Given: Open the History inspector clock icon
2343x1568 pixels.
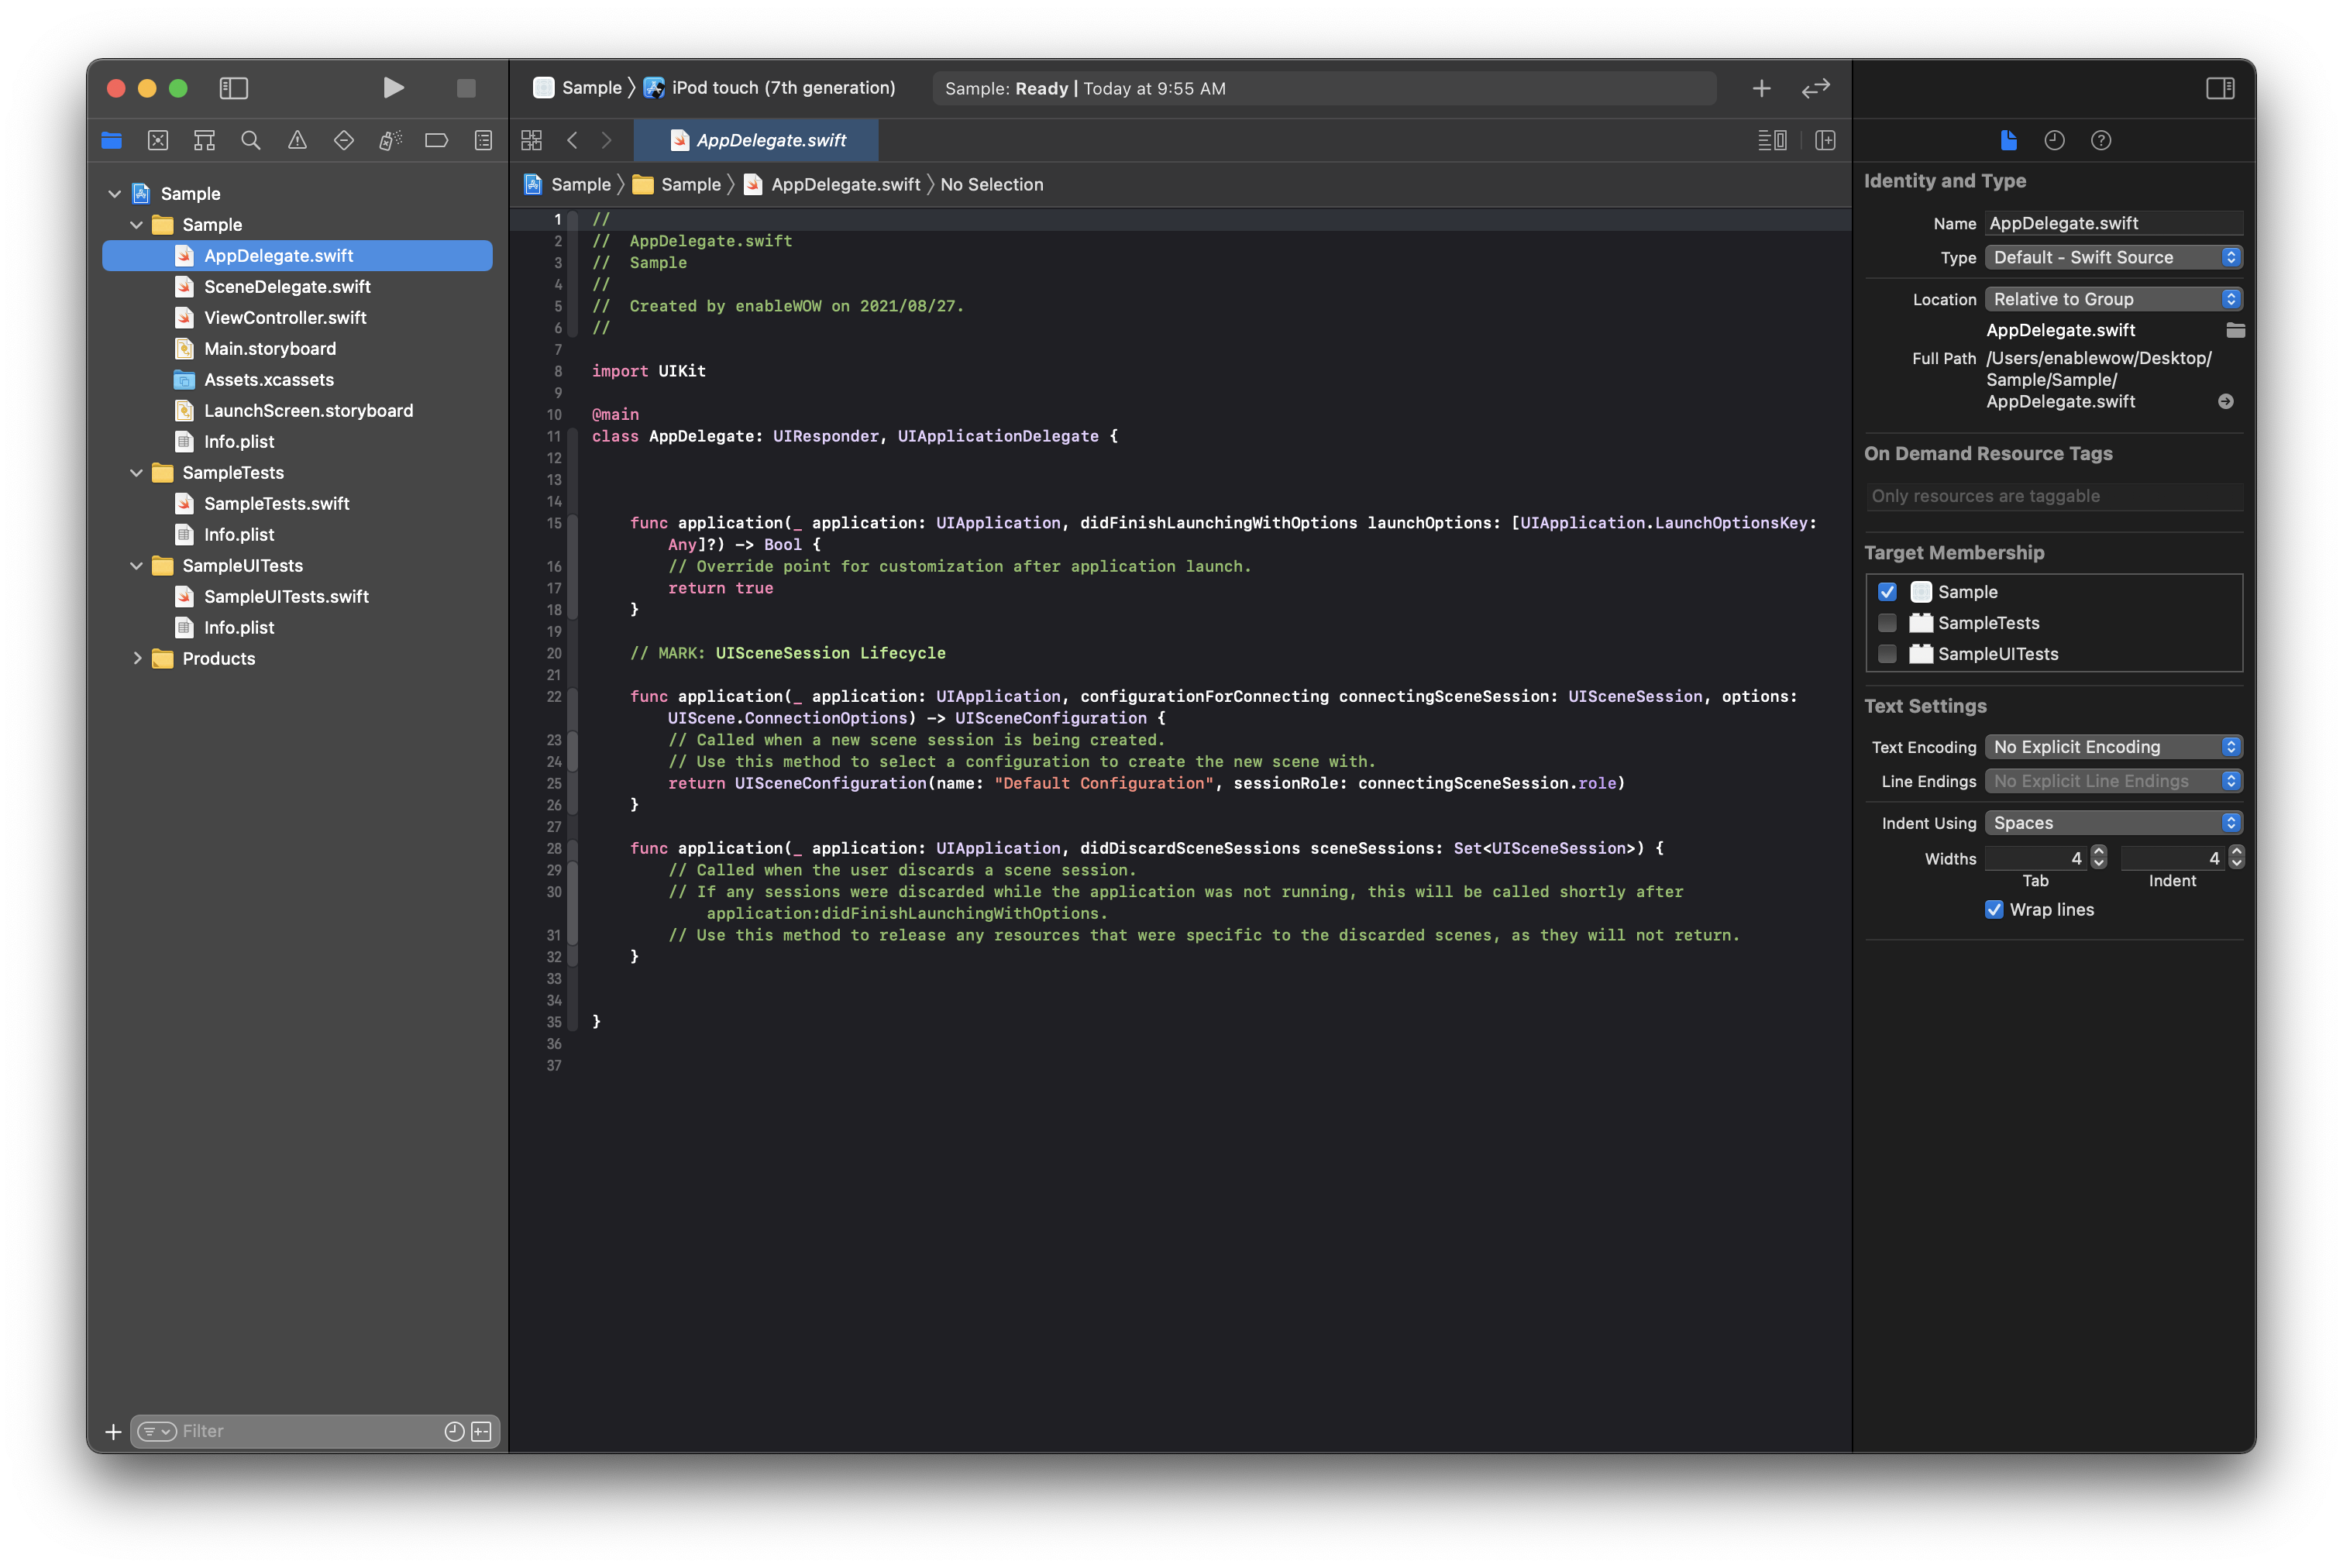Looking at the screenshot, I should pyautogui.click(x=2054, y=140).
